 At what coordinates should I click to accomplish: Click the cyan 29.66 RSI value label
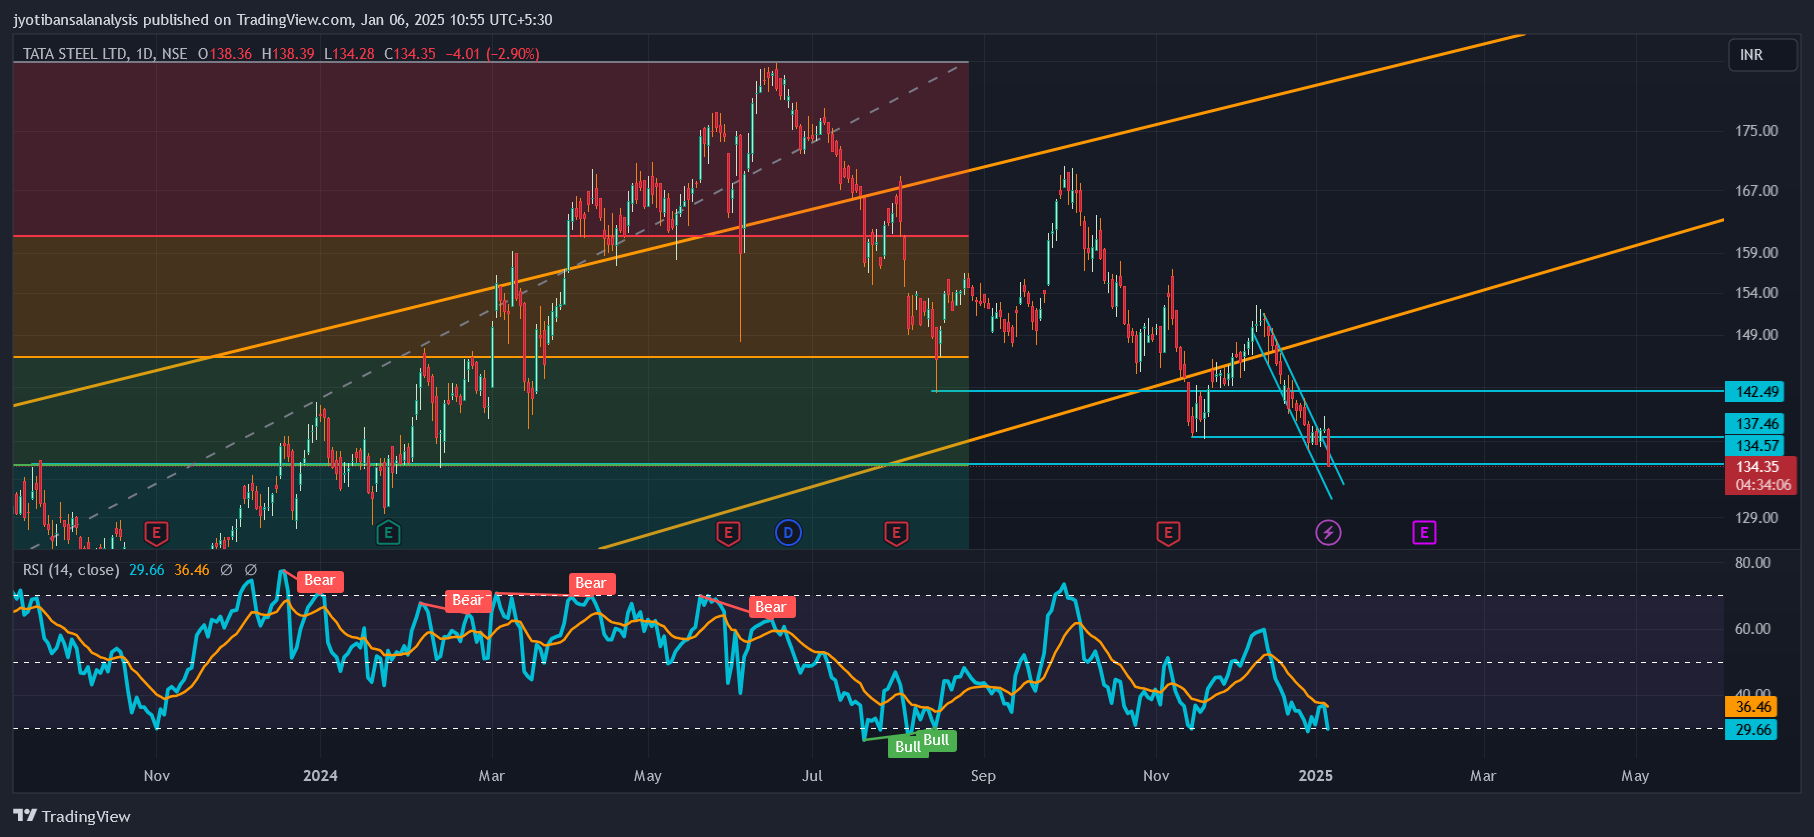(1752, 730)
